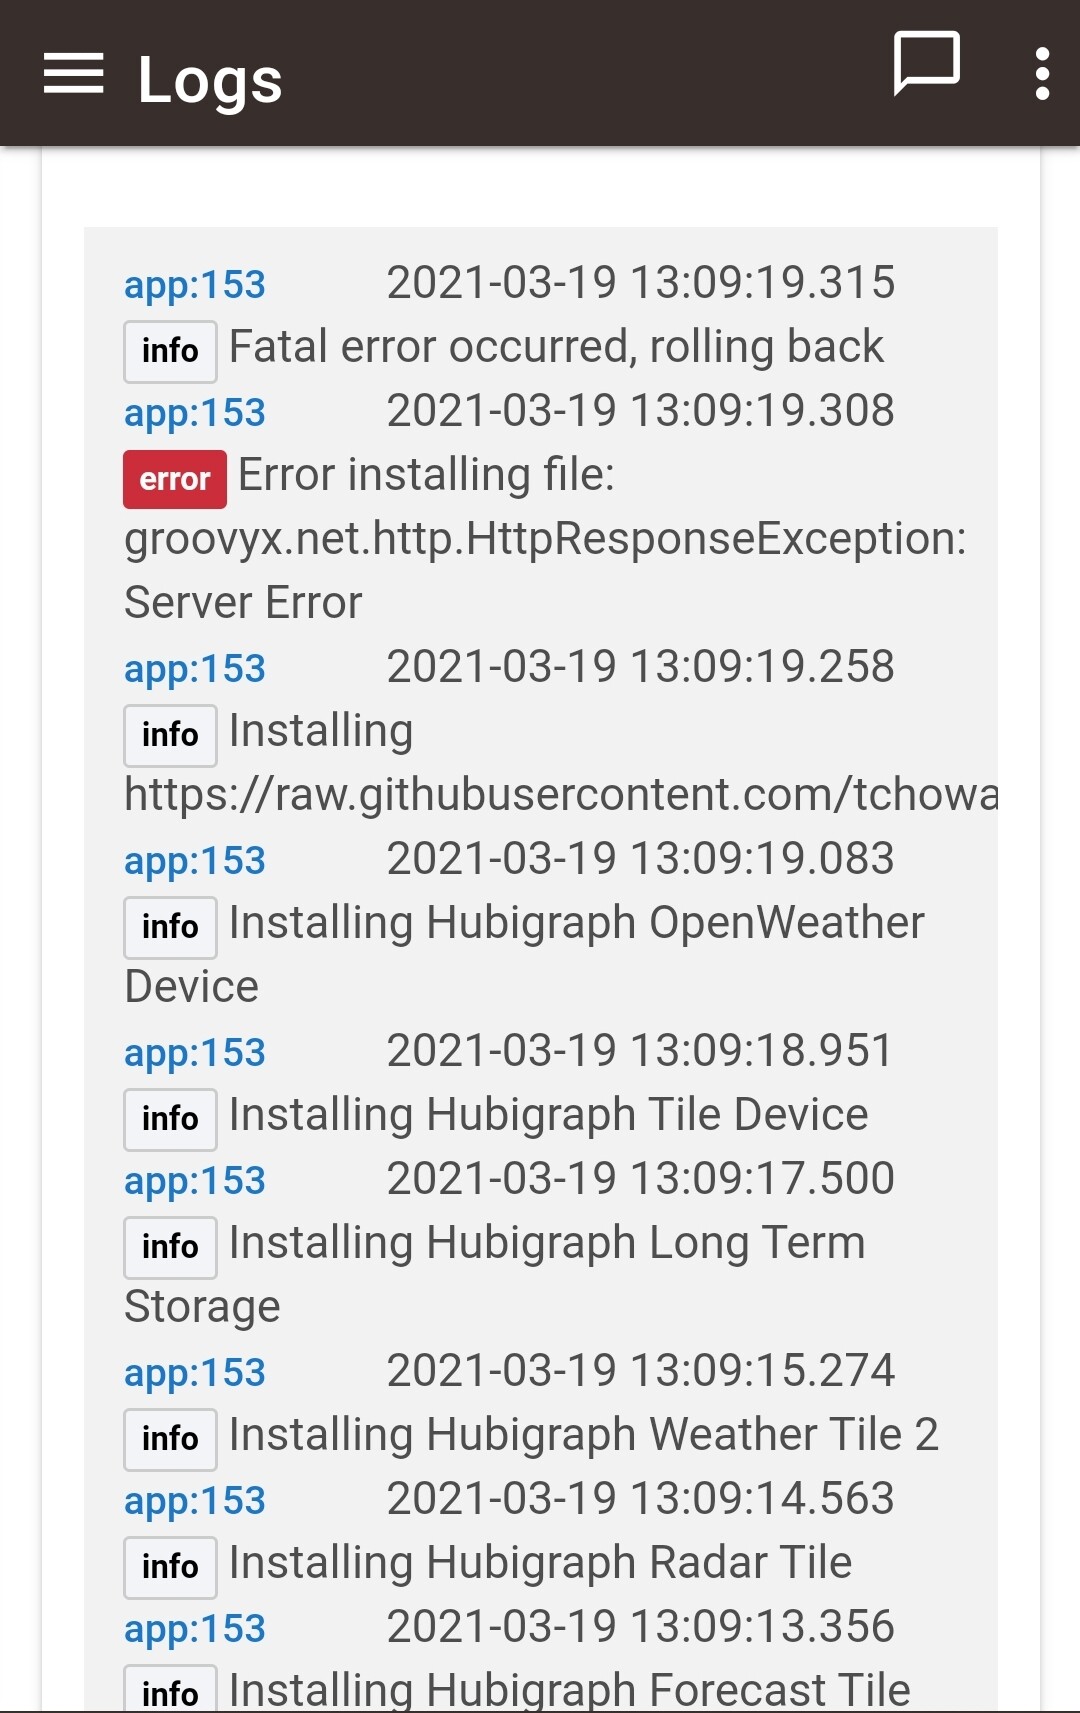Click the raw.githubusercontent.com URL text
Viewport: 1080px width, 1713px height.
pyautogui.click(x=560, y=795)
